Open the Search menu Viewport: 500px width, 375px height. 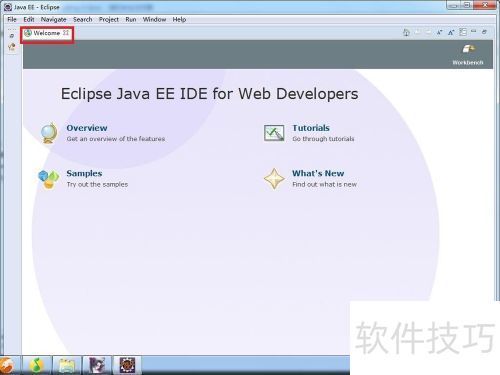83,19
